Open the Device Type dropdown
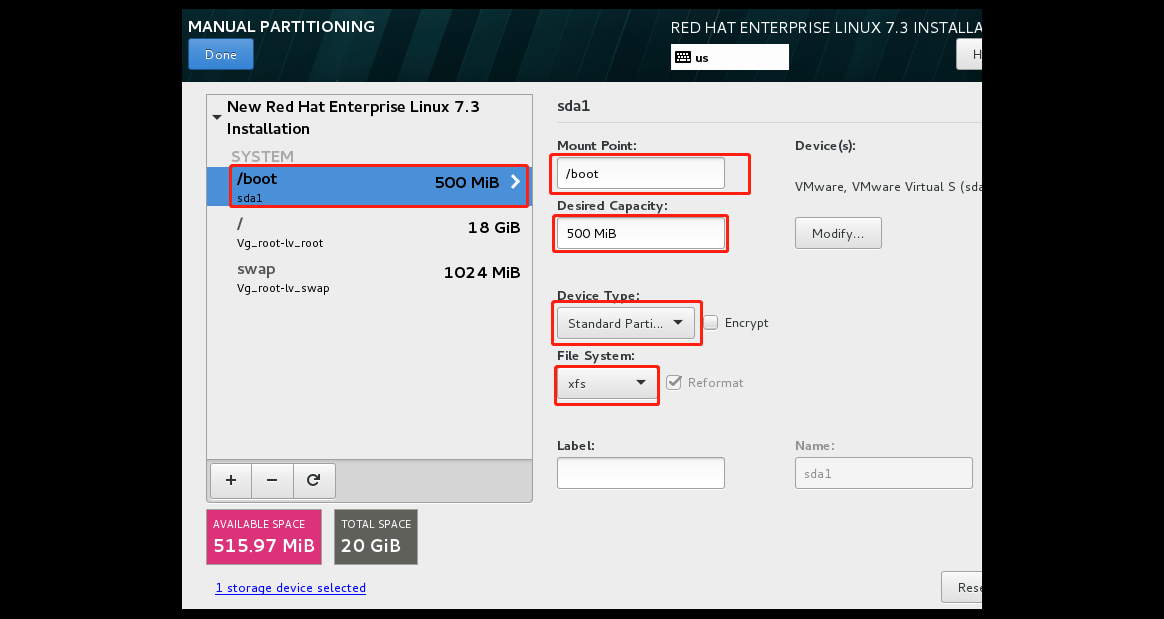This screenshot has width=1164, height=619. click(x=626, y=323)
